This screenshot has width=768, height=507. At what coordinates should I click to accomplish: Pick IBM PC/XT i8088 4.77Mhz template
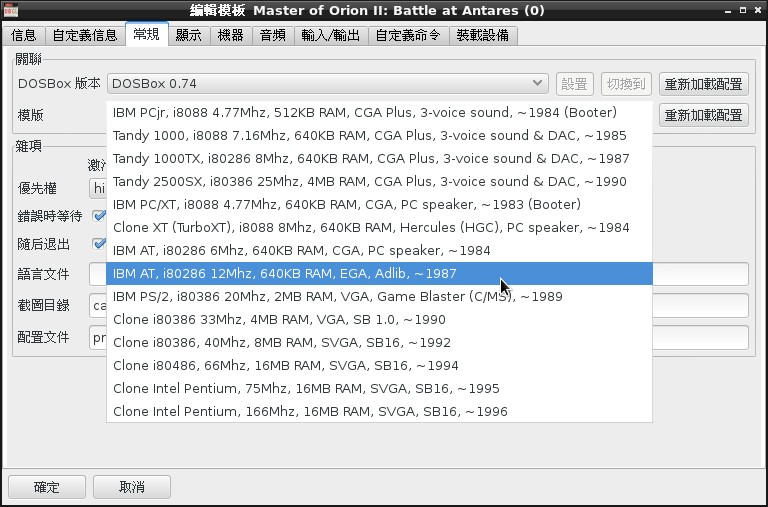pyautogui.click(x=380, y=205)
